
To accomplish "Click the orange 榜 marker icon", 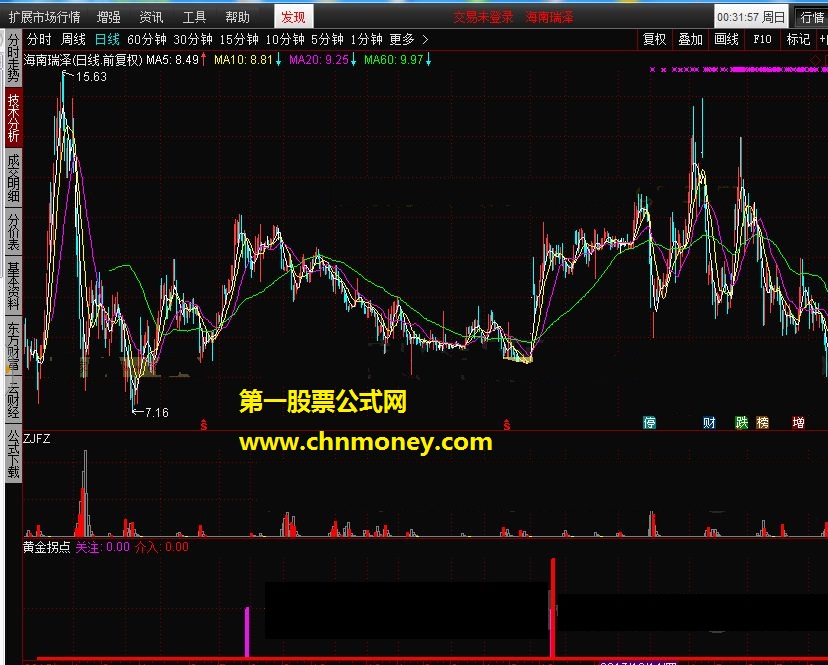I will click(x=762, y=423).
